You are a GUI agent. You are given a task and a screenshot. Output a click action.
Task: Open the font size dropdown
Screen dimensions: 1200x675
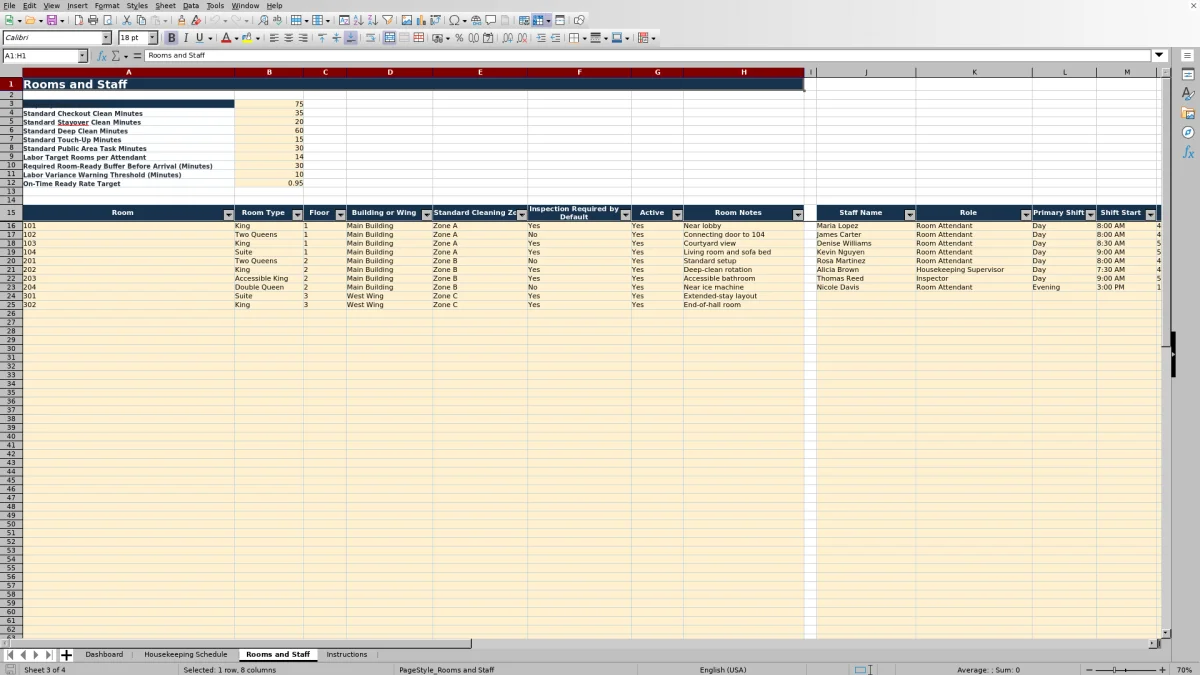coord(152,38)
